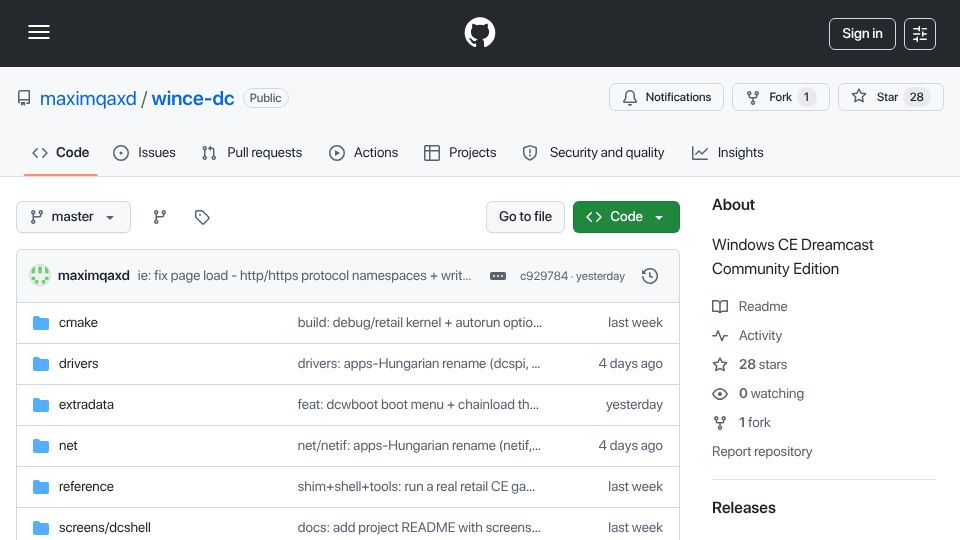Open net commit 'net/netif: apps-Hungarian rename'
The image size is (960, 540).
(x=419, y=446)
